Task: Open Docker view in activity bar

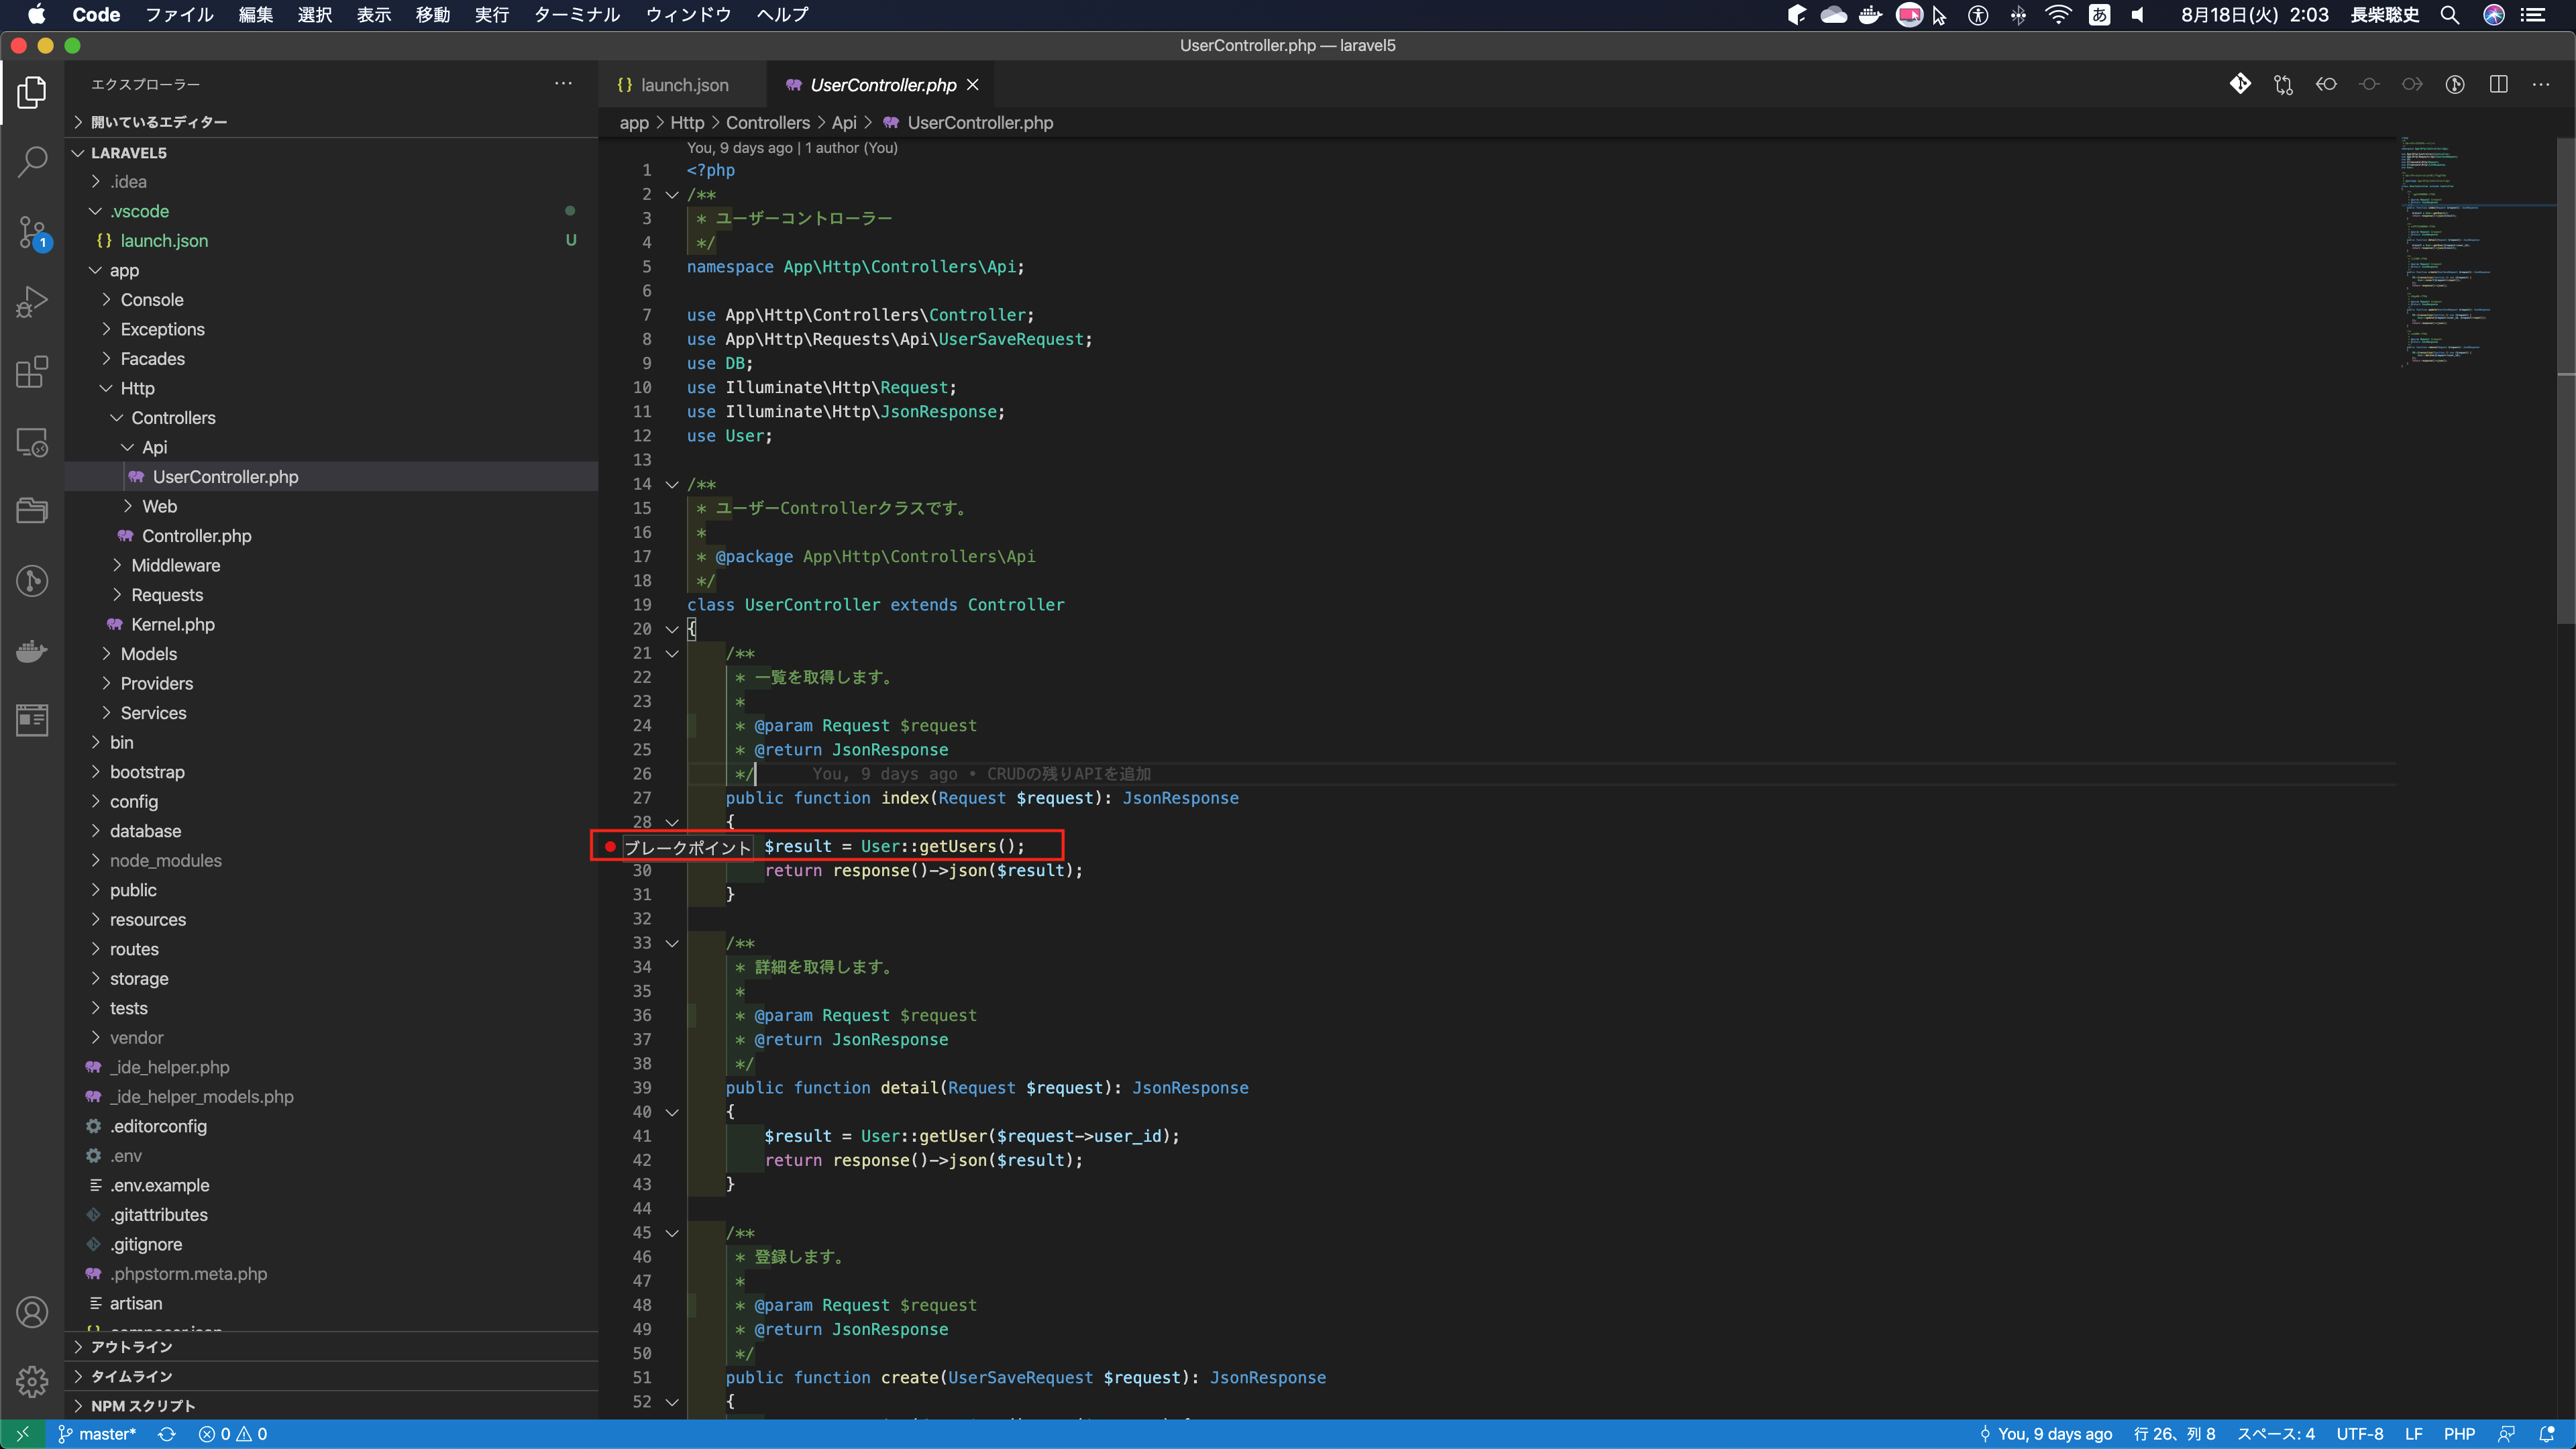Action: pos(32,651)
